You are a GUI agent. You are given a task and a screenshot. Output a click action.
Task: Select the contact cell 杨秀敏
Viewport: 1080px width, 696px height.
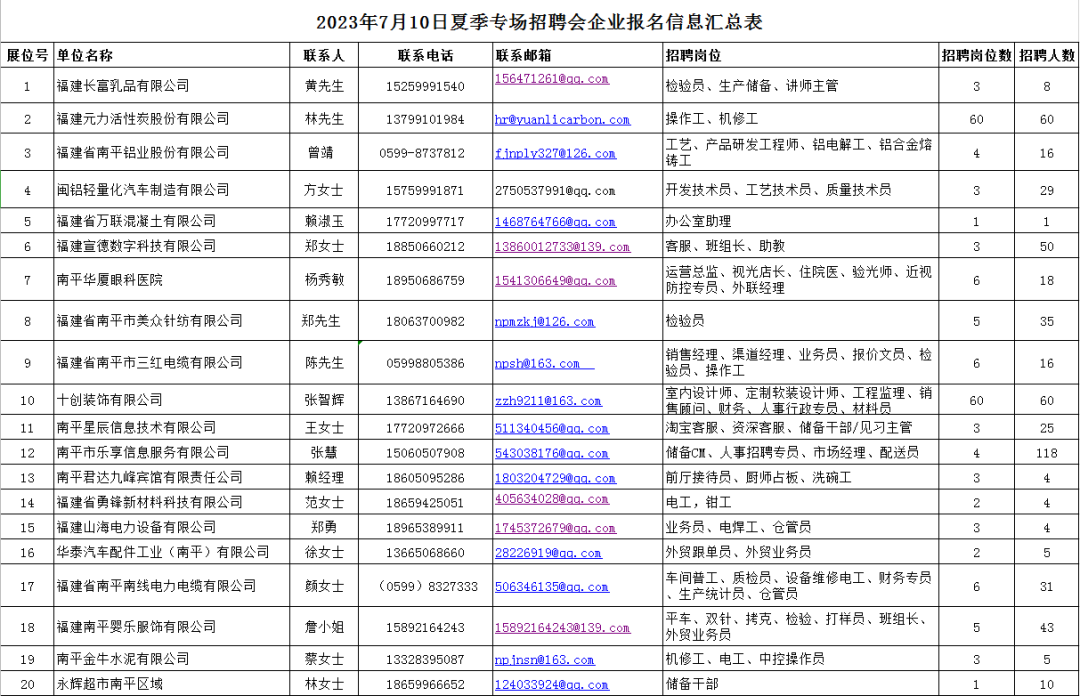tap(324, 280)
